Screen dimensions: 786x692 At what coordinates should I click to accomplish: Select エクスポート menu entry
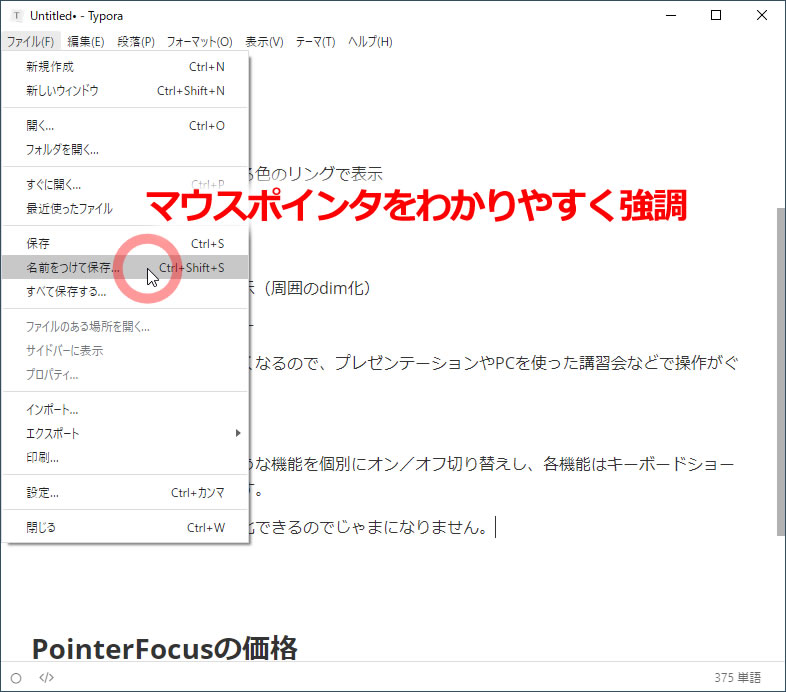[x=125, y=433]
